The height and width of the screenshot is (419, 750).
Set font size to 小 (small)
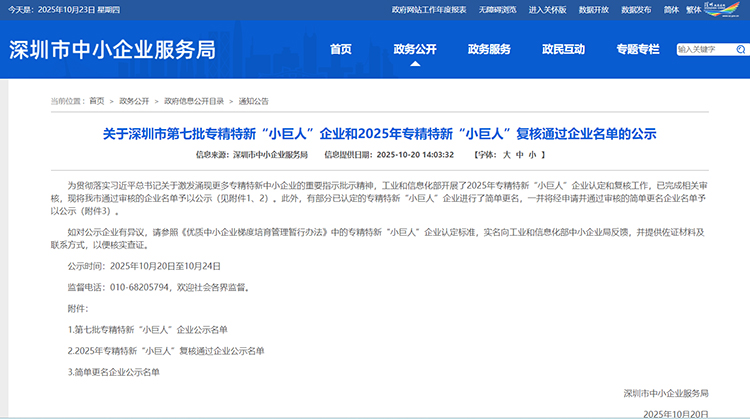533,155
